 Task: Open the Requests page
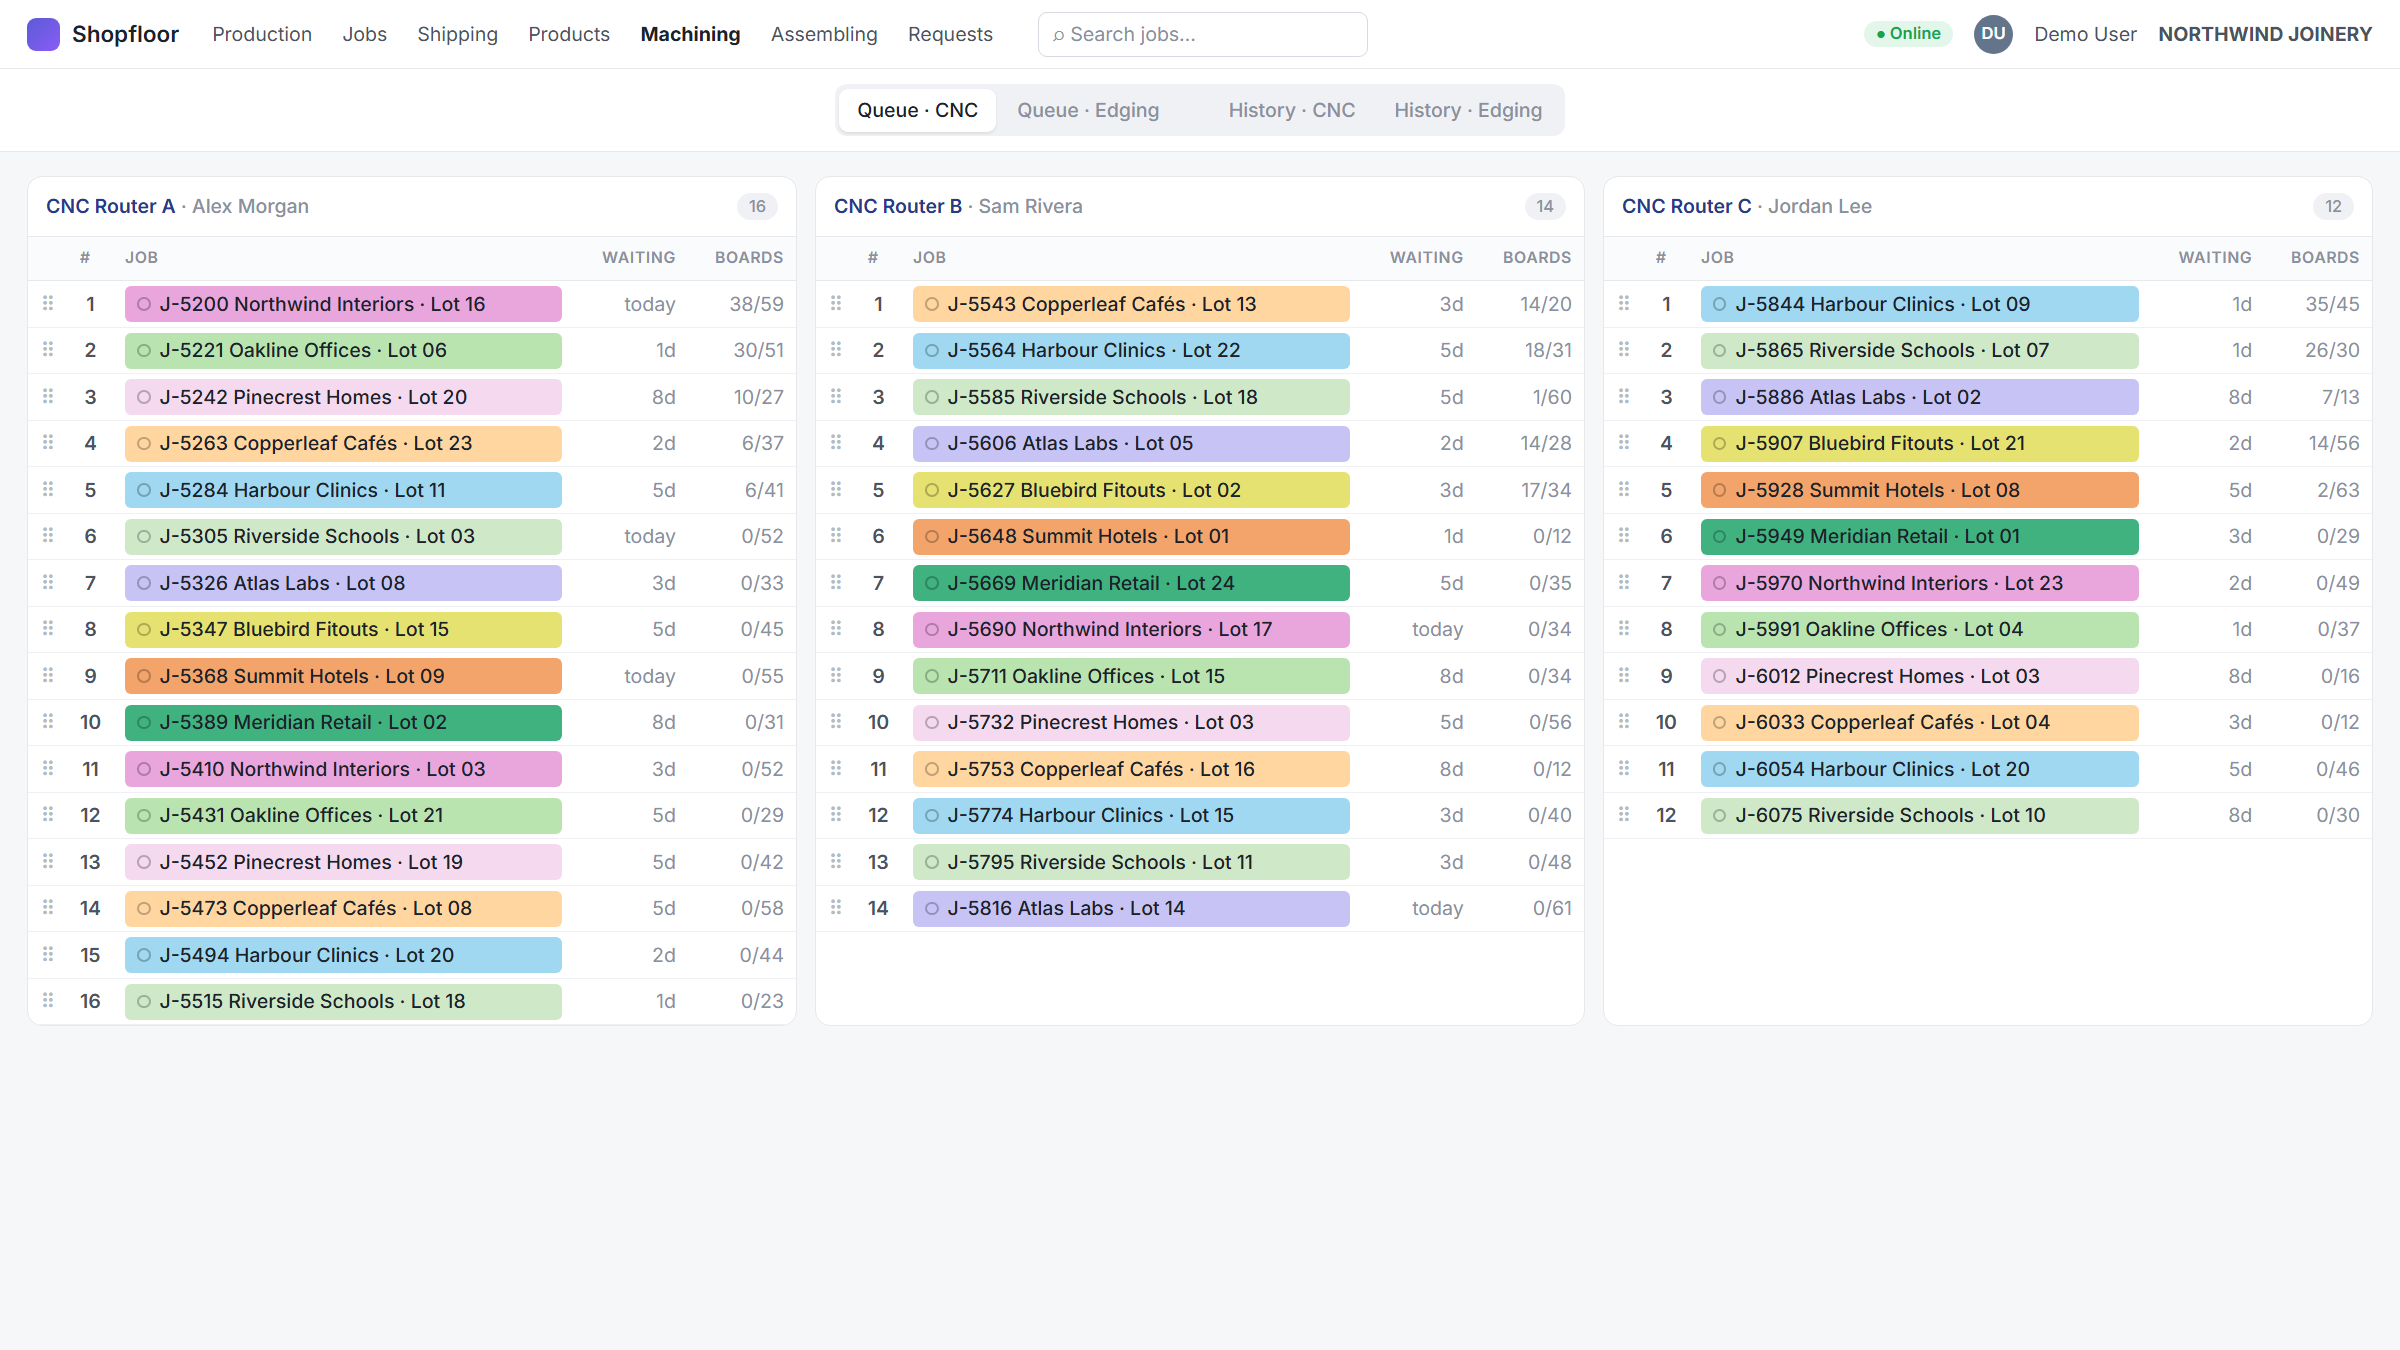point(950,34)
